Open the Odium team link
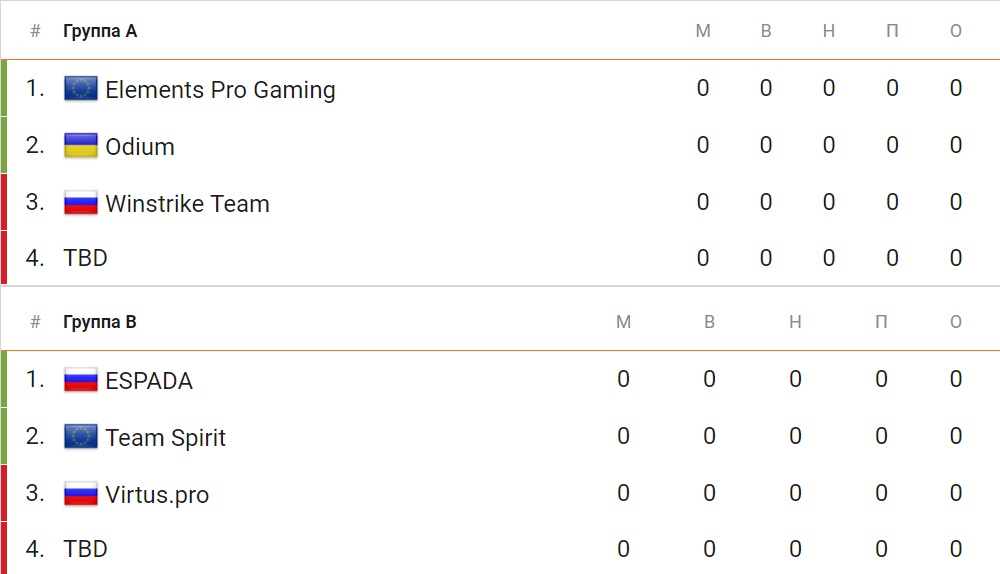This screenshot has width=1000, height=574. [140, 147]
